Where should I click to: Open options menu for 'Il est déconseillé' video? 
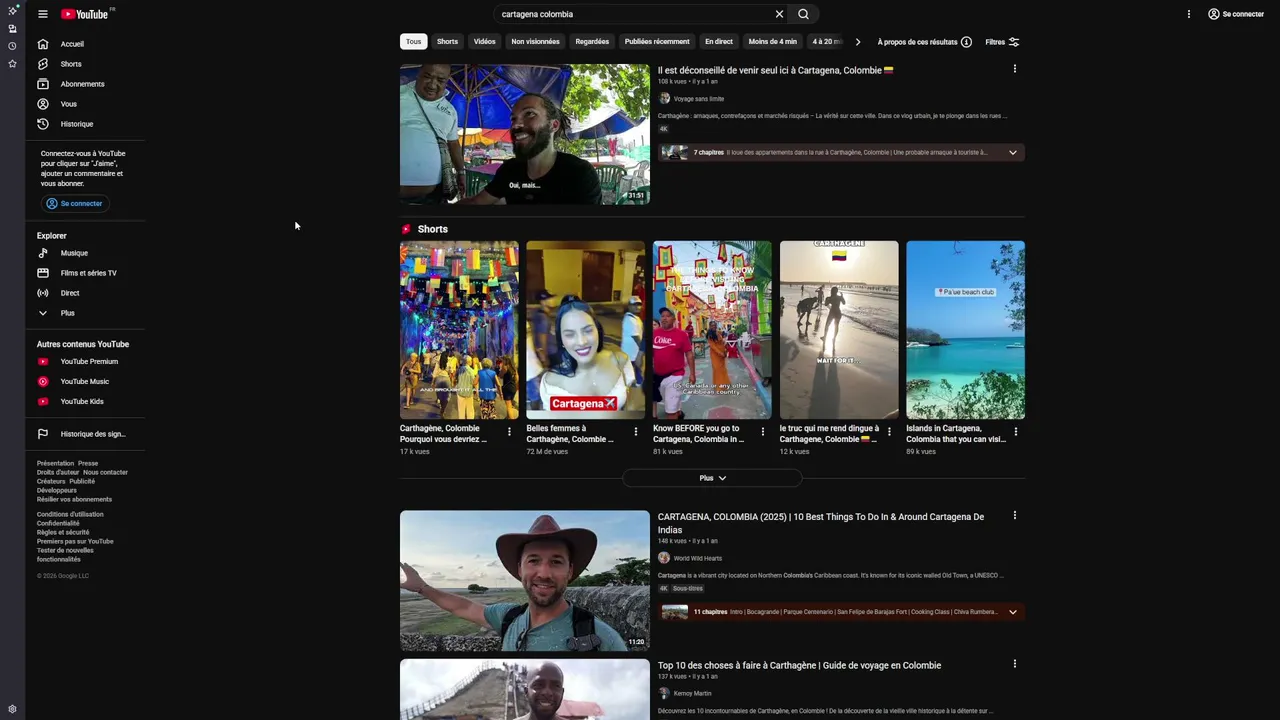[1014, 69]
